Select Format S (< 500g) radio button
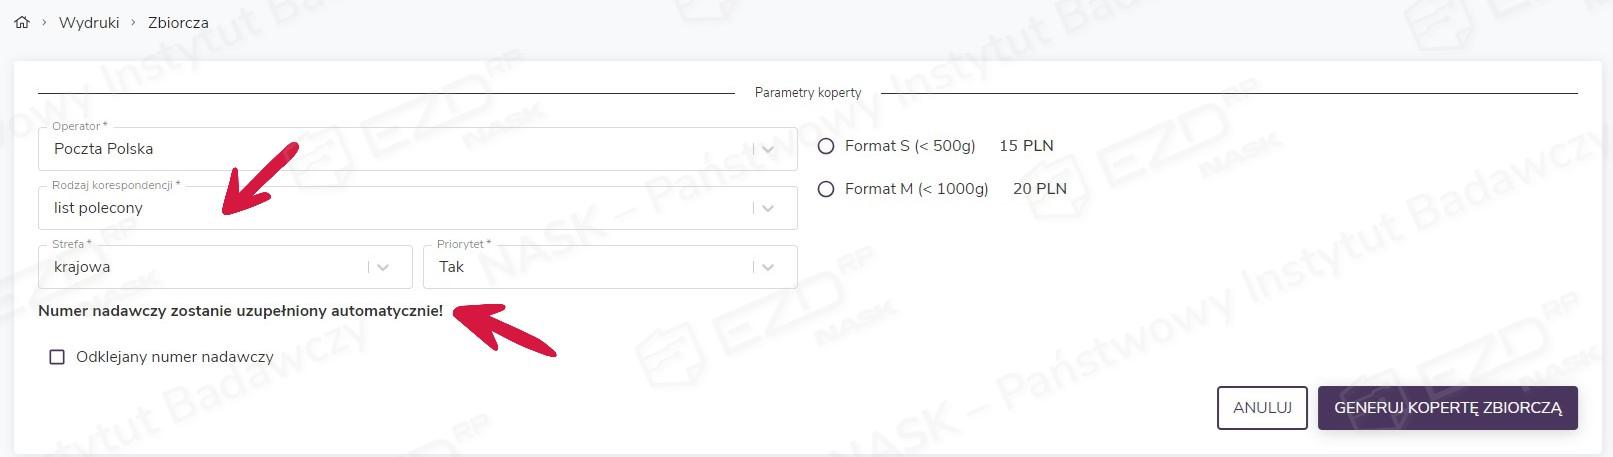The height and width of the screenshot is (457, 1613). pyautogui.click(x=826, y=146)
